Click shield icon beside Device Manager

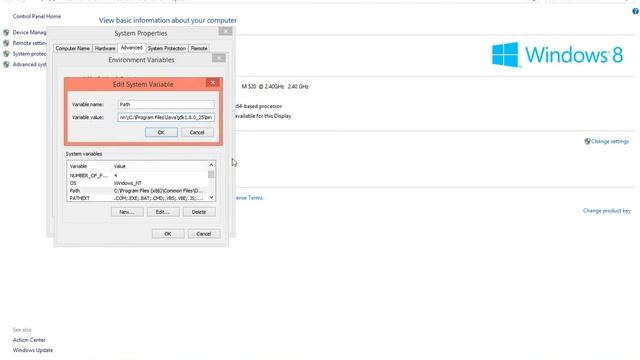(x=6, y=32)
